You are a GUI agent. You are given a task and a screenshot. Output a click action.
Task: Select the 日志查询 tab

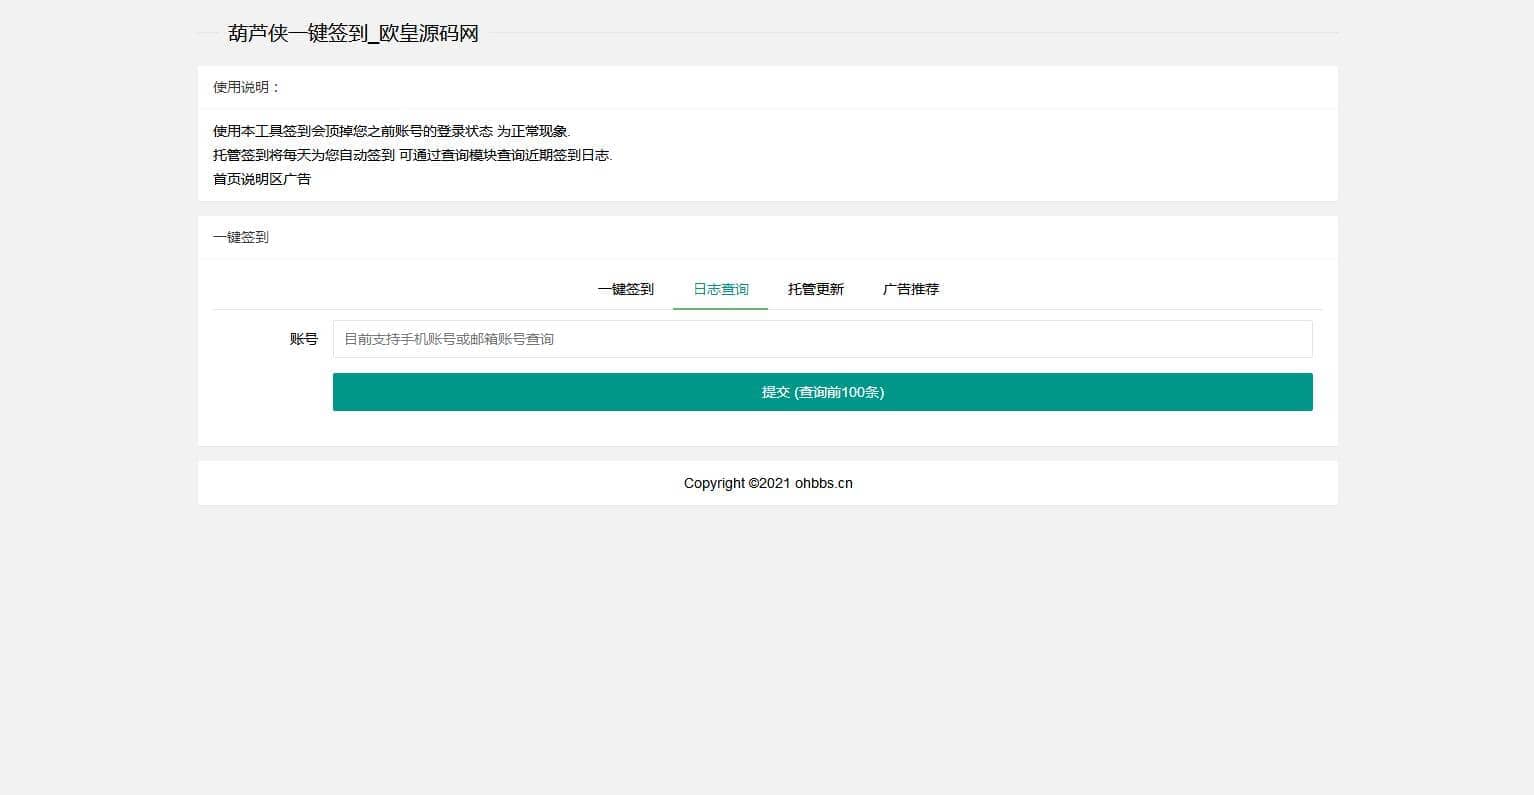[720, 289]
